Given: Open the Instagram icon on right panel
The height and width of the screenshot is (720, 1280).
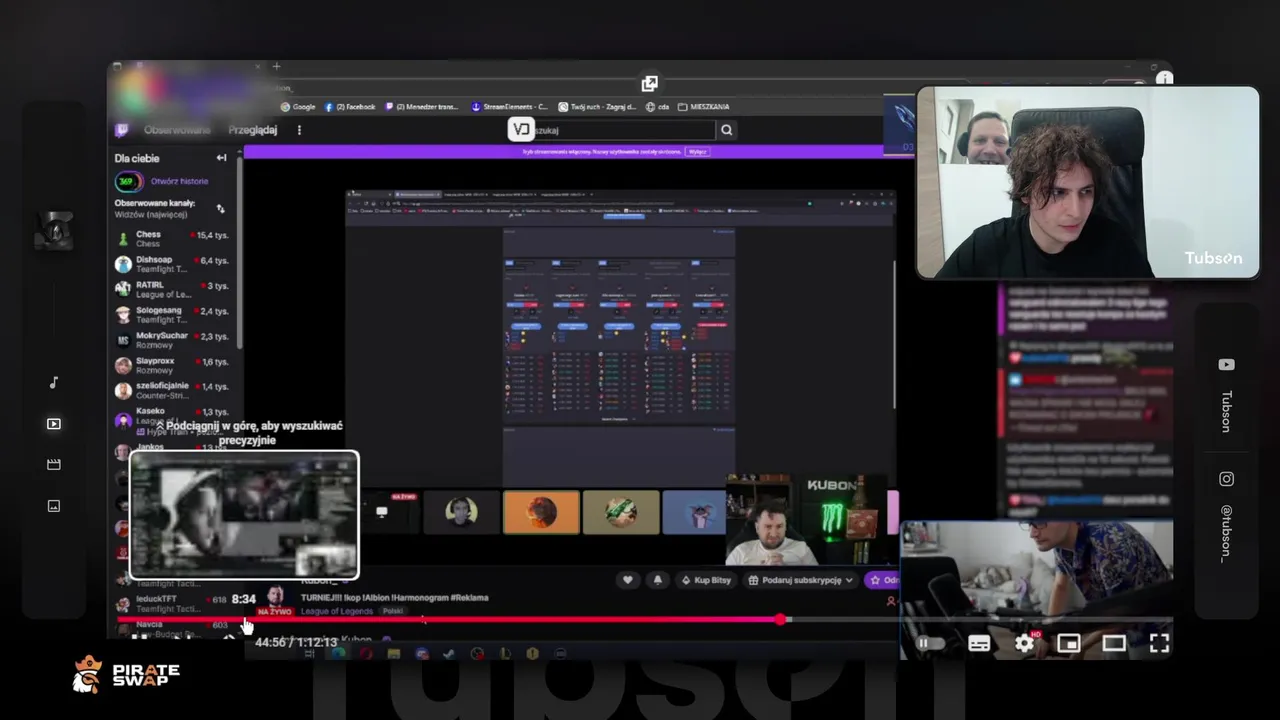Looking at the screenshot, I should (x=1226, y=479).
